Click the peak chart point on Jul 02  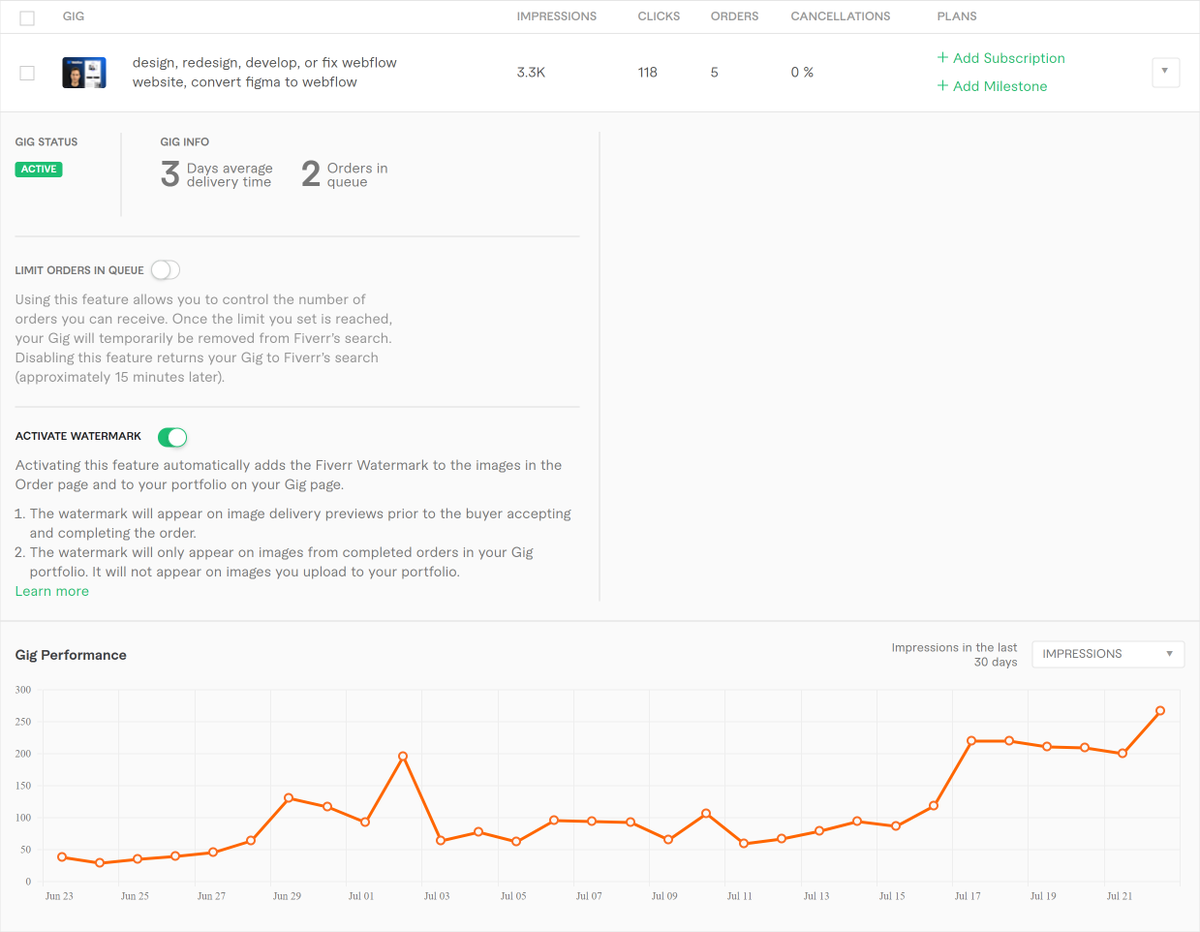403,756
